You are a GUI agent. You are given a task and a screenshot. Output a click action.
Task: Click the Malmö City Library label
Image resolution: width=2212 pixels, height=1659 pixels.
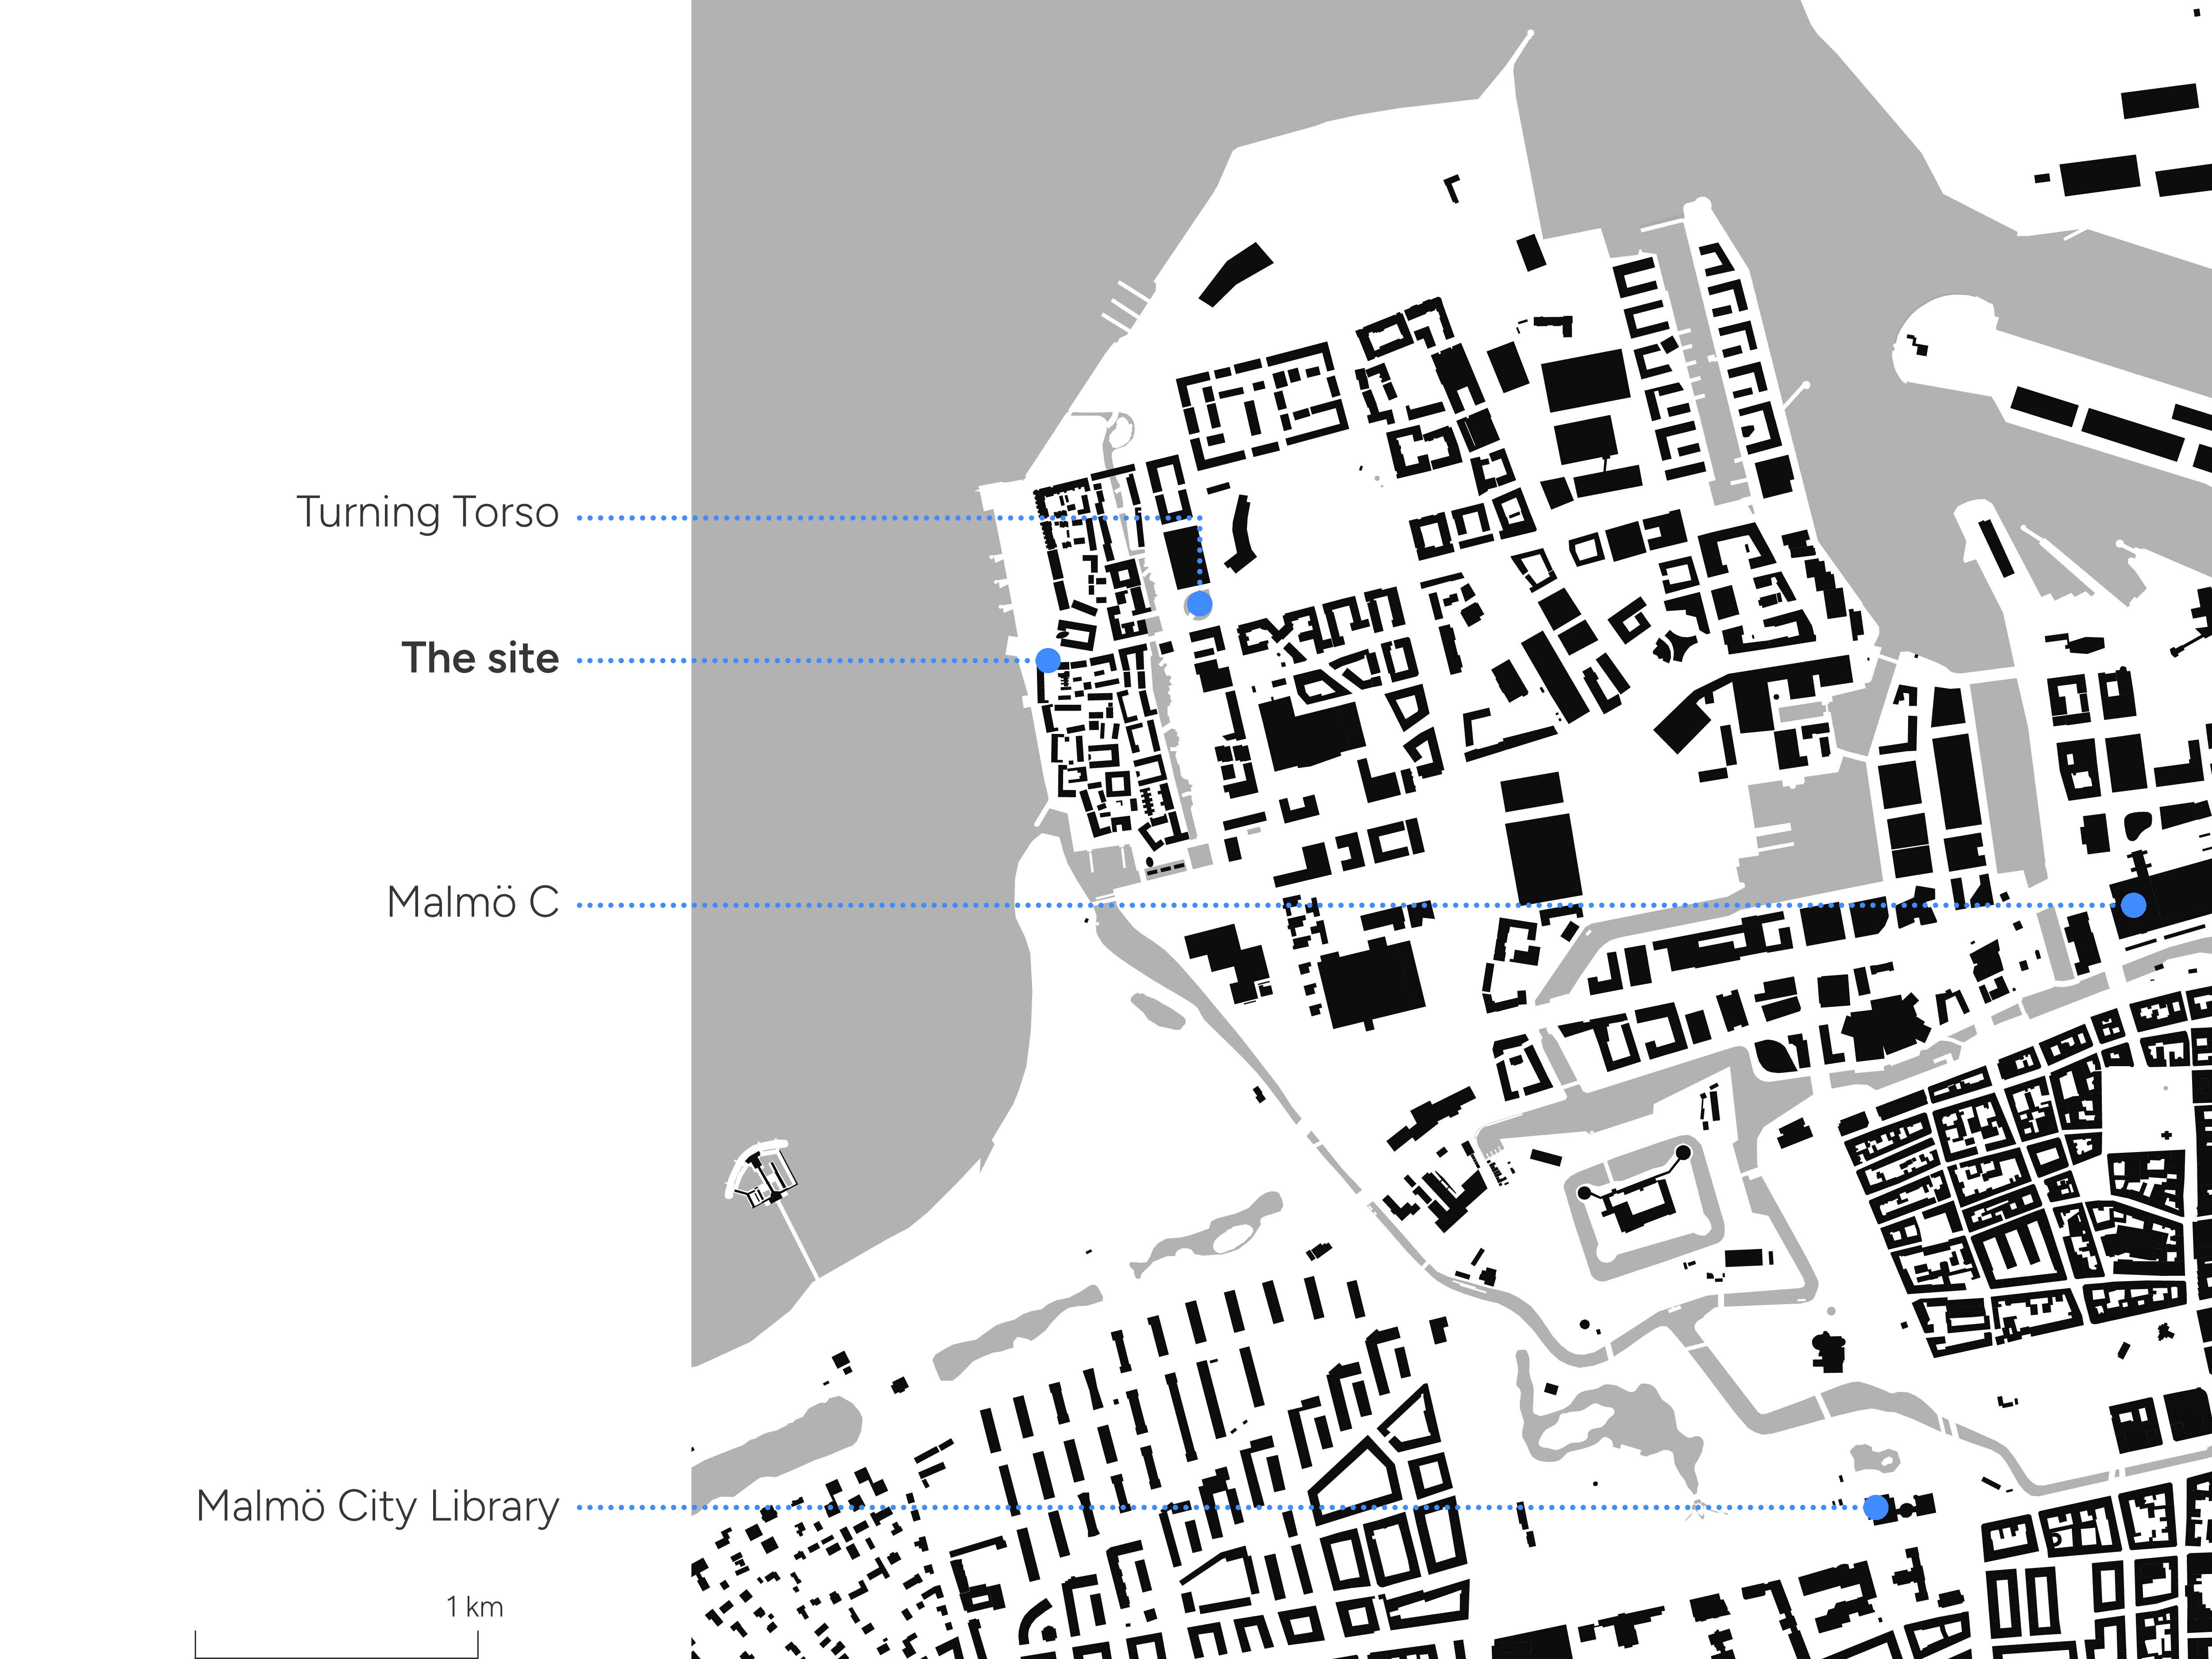click(x=377, y=1507)
